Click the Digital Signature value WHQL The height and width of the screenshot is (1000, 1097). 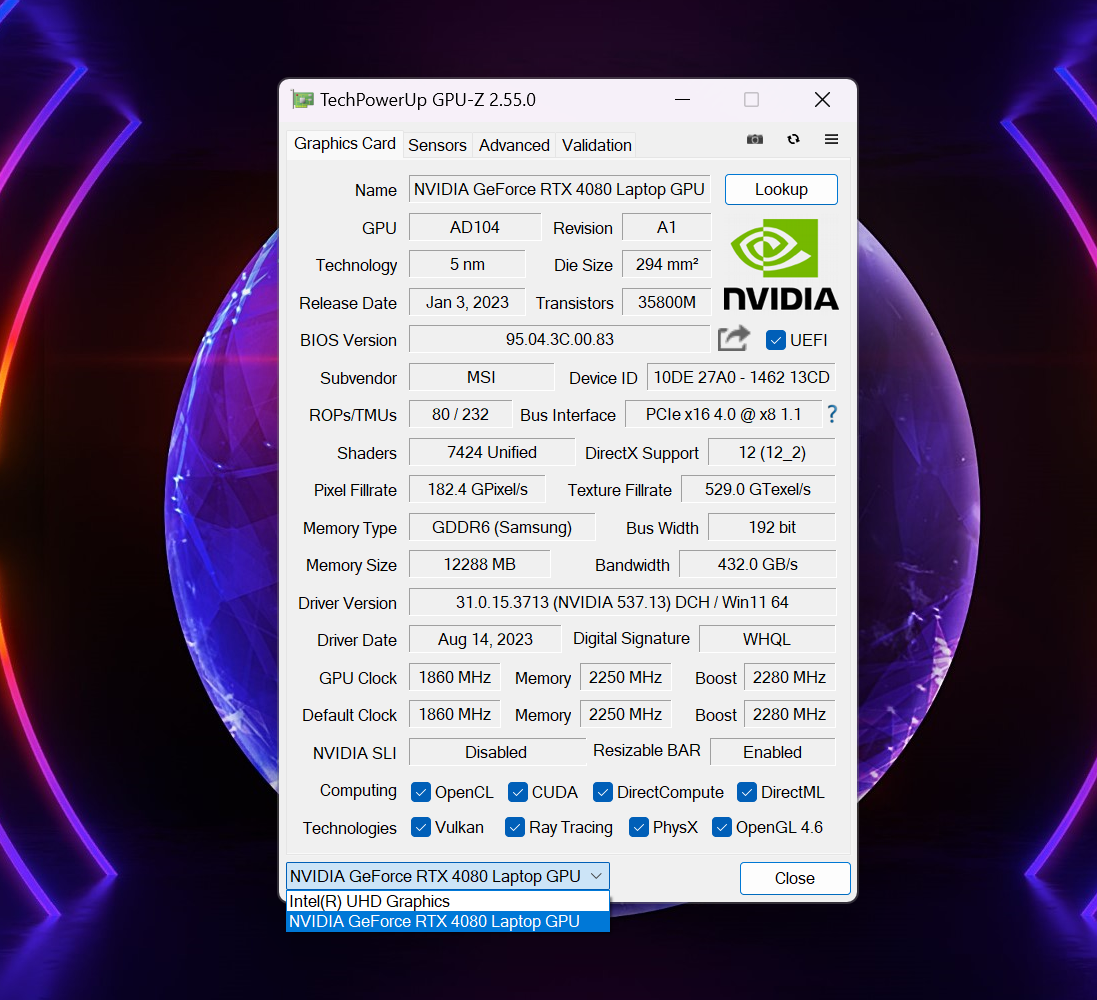click(767, 639)
